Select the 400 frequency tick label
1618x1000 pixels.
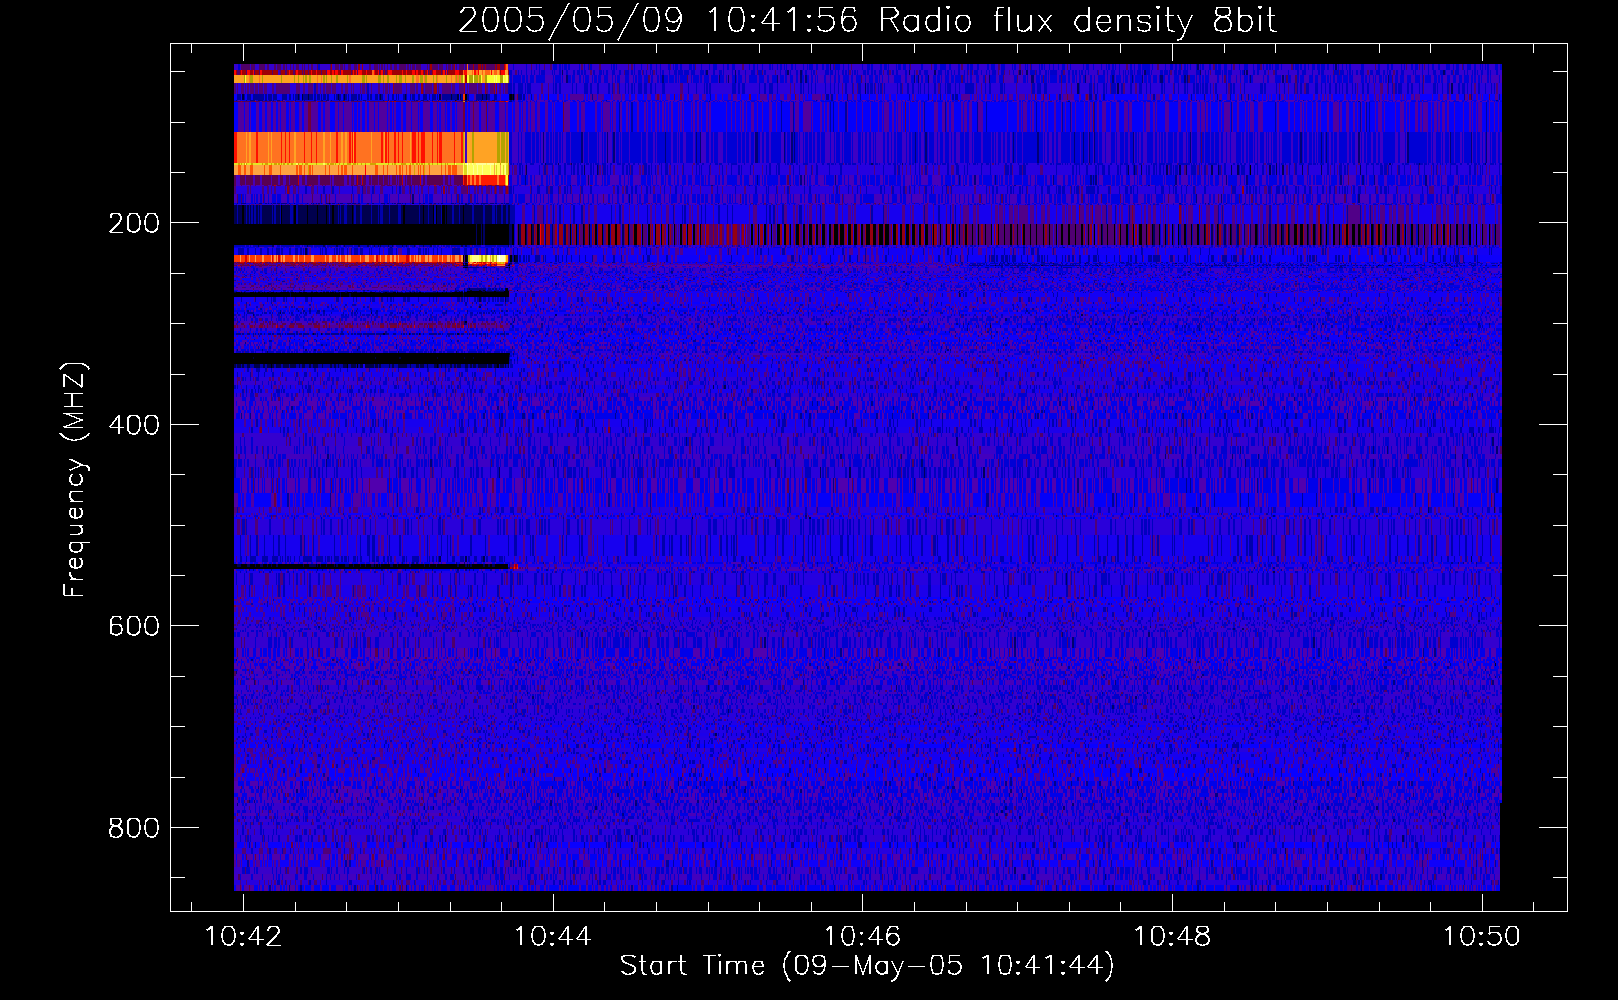(134, 425)
